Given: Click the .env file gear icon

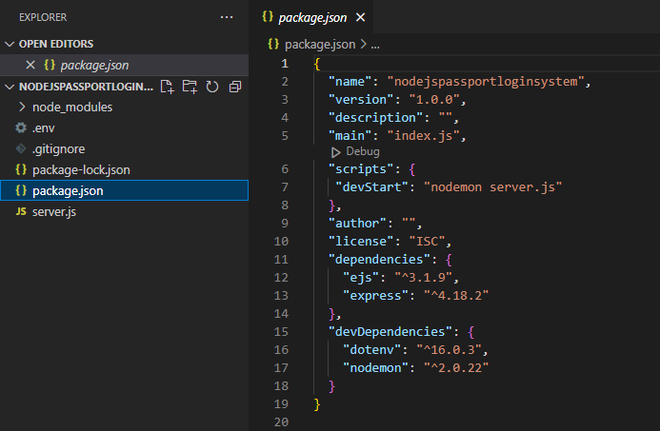Looking at the screenshot, I should (21, 128).
